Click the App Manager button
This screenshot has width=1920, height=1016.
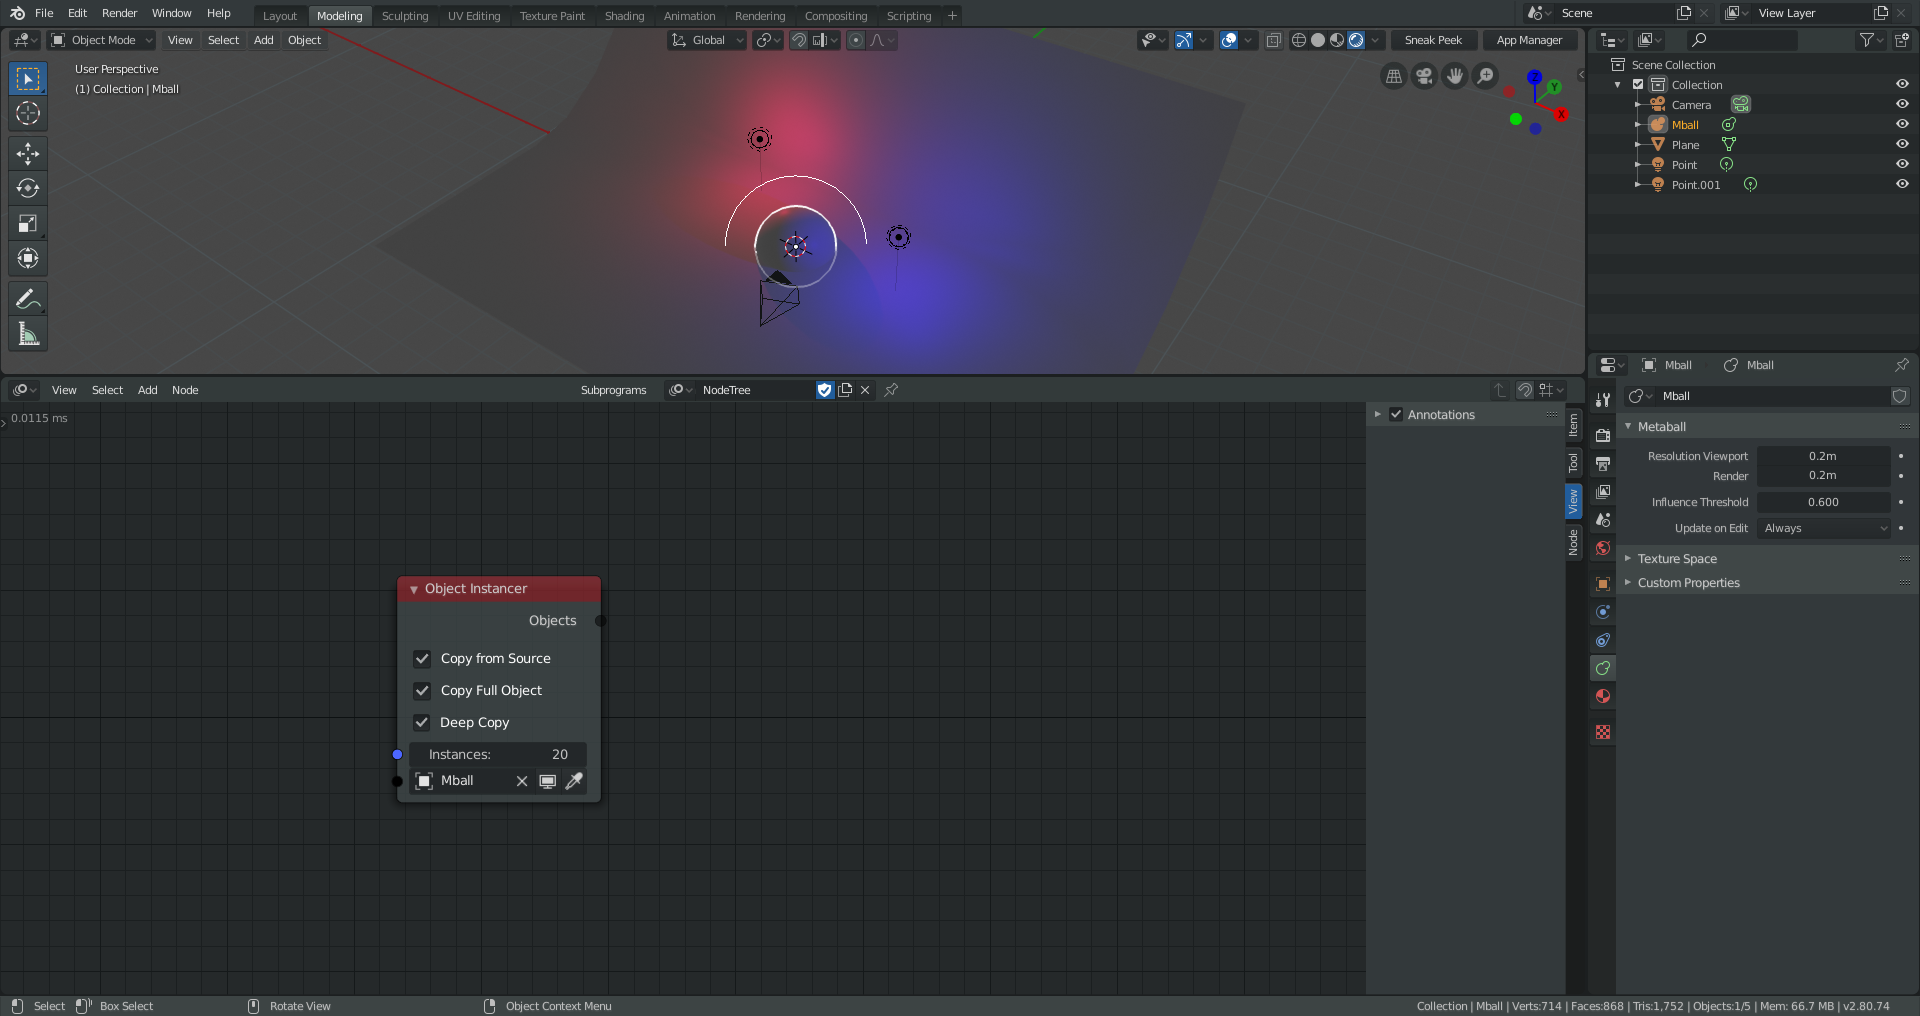tap(1529, 40)
